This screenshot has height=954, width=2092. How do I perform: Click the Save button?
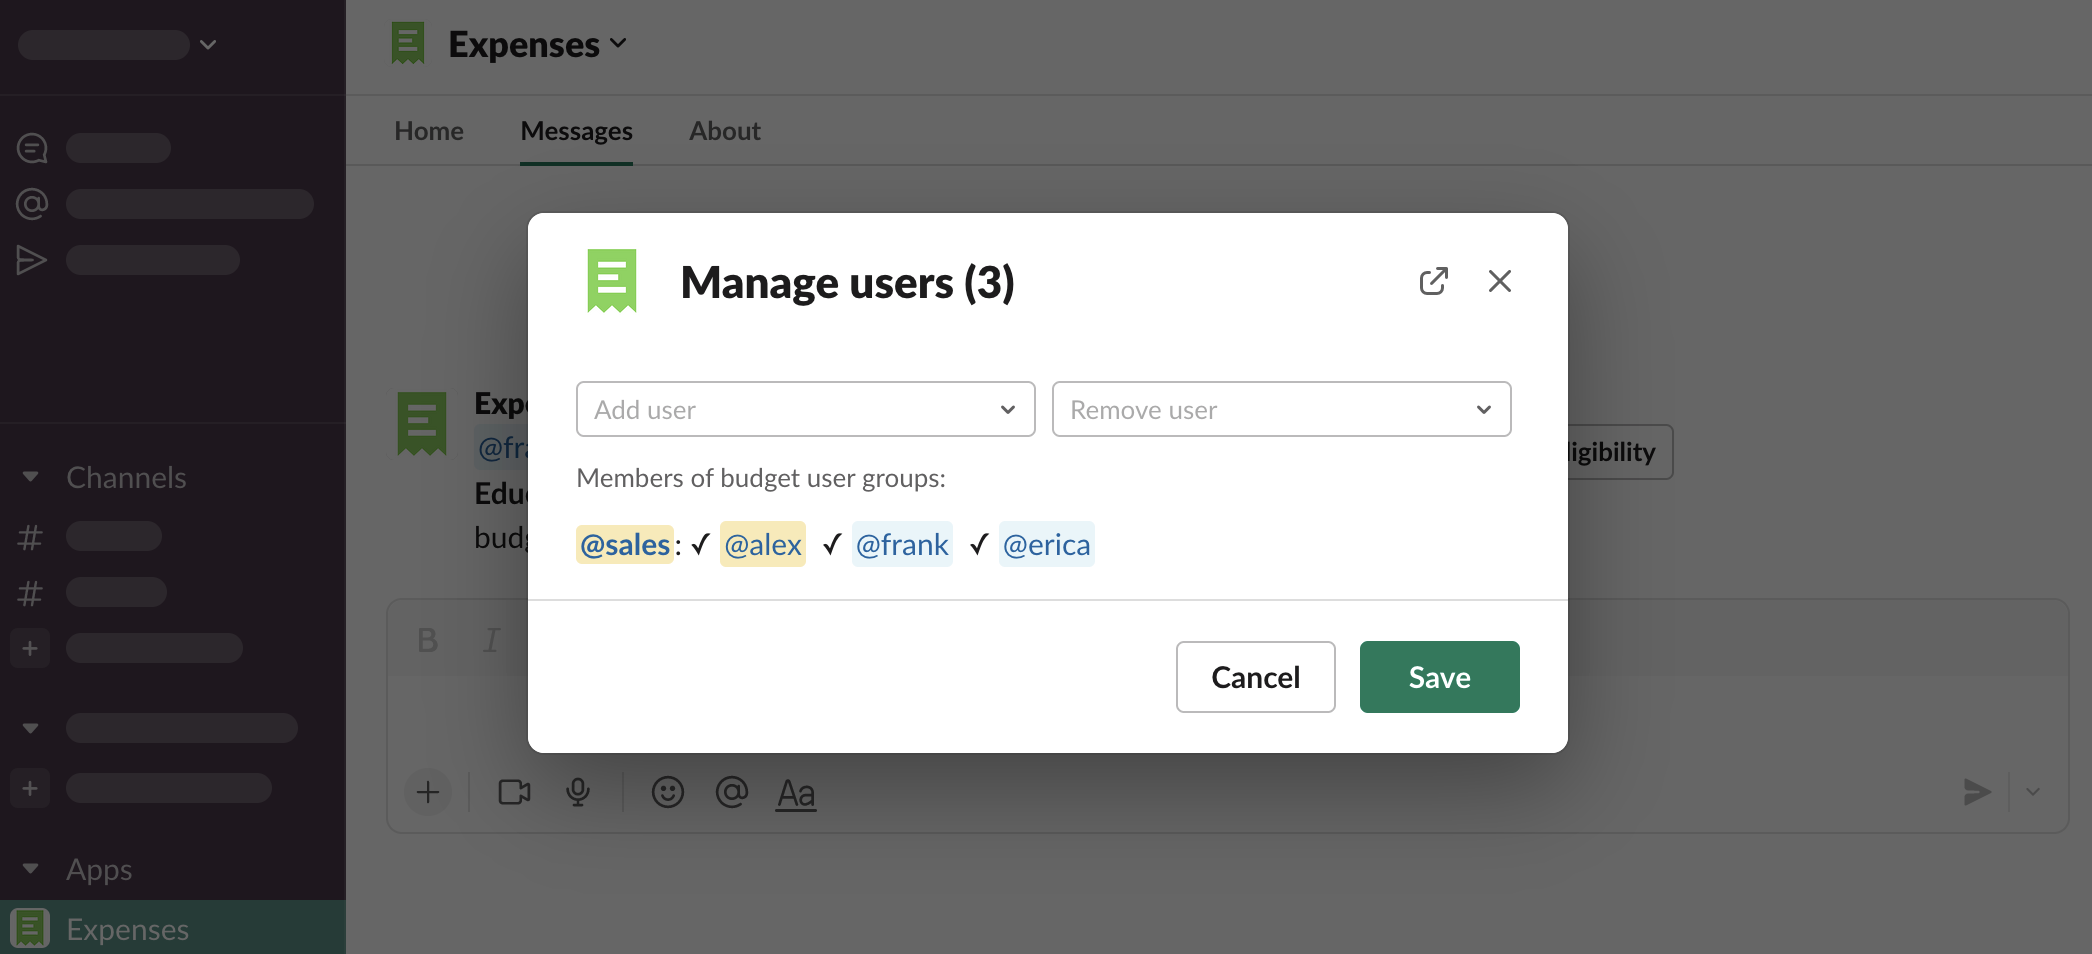coord(1439,677)
